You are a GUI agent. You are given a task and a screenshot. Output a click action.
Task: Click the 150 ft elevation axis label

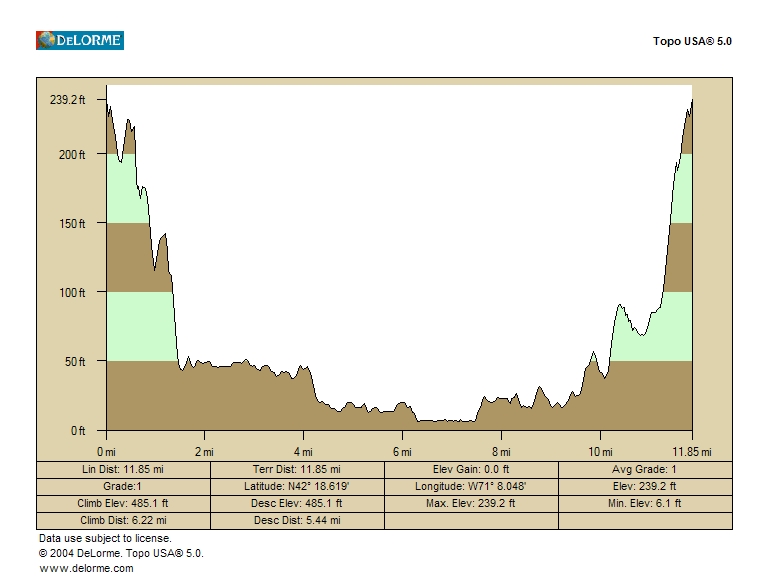tap(70, 223)
